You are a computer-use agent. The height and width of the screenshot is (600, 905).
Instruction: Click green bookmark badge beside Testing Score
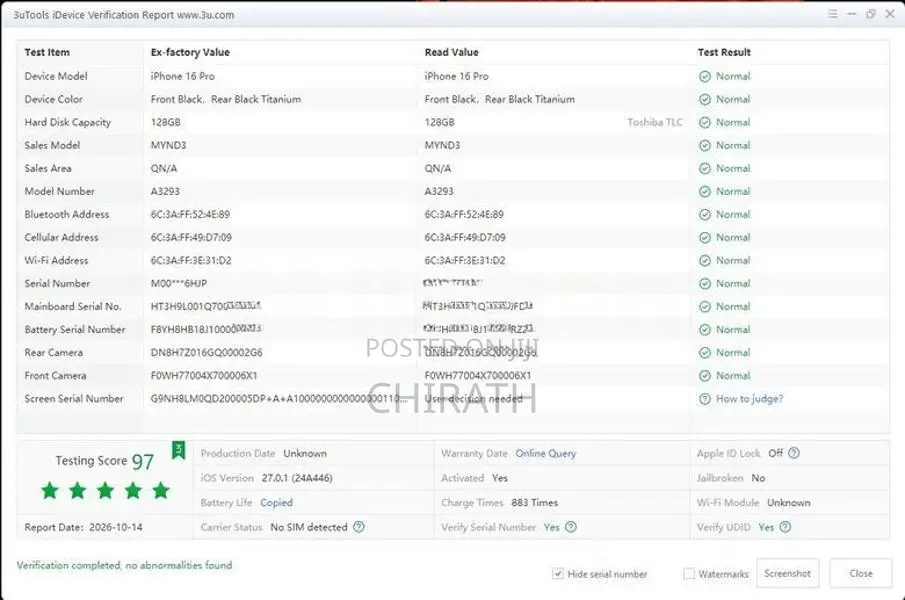point(178,450)
